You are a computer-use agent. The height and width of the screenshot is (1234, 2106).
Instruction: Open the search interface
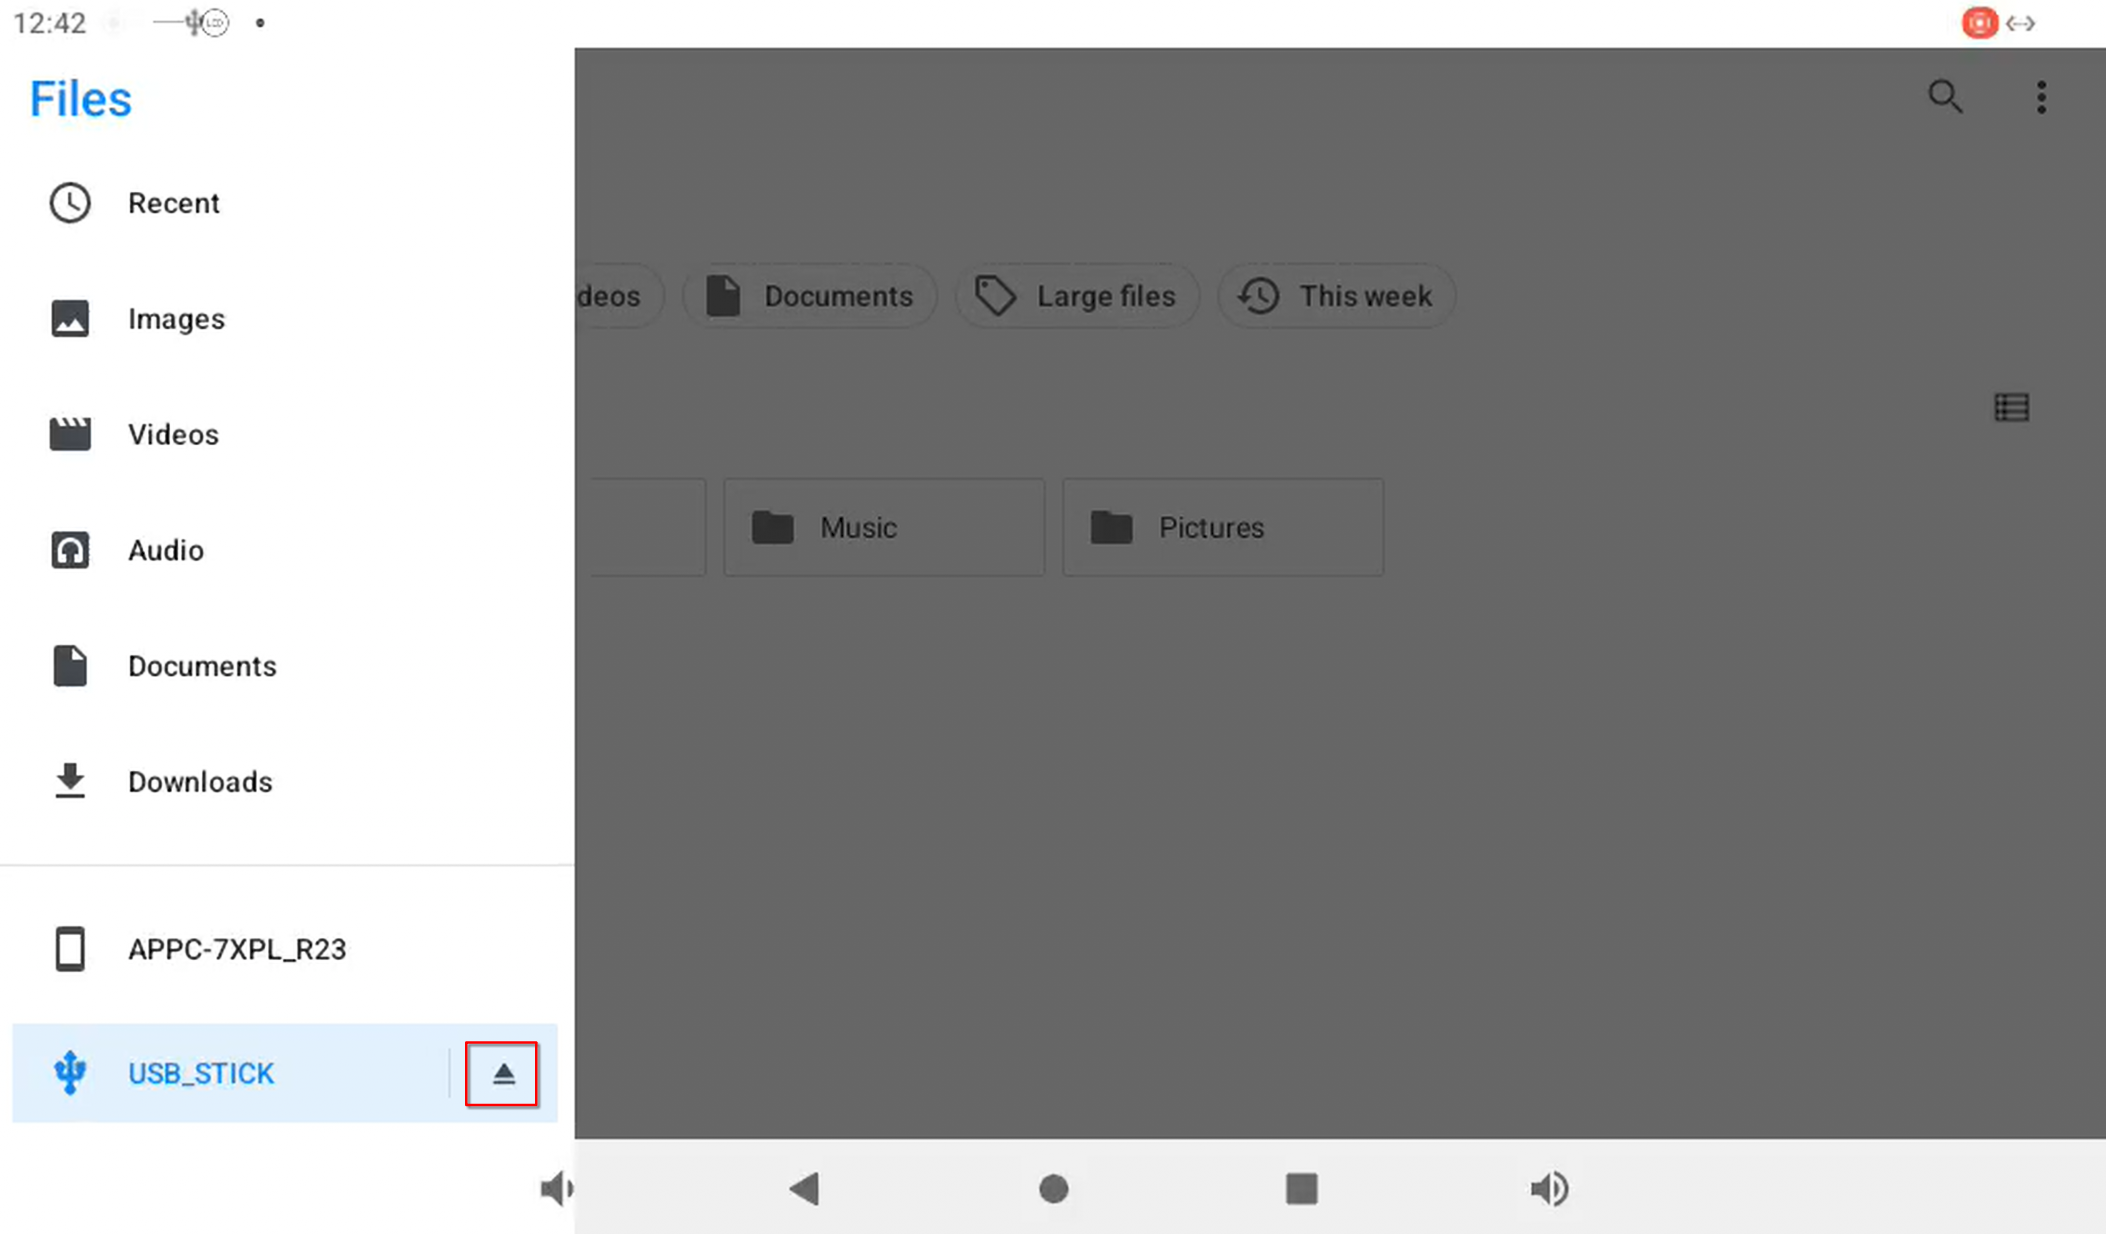1944,97
